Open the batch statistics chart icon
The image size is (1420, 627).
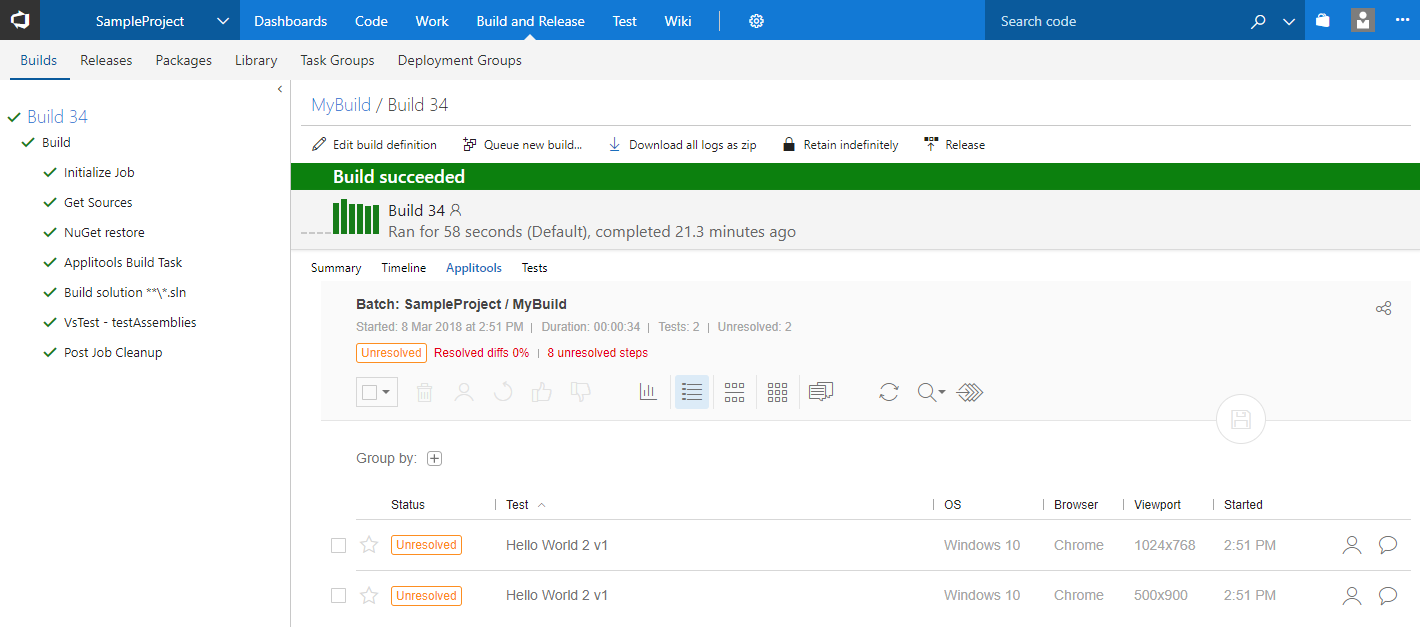pyautogui.click(x=648, y=392)
